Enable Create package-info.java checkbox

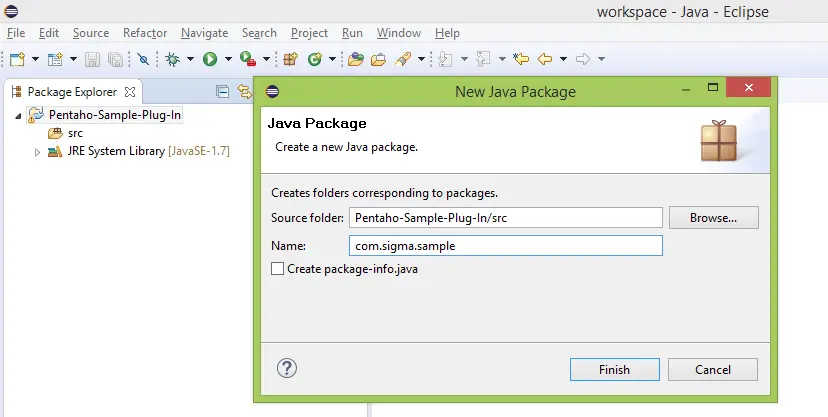point(277,269)
